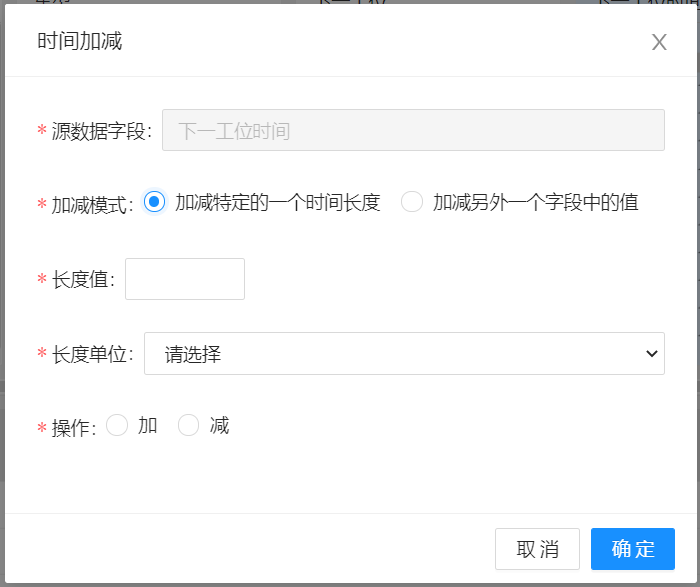The image size is (700, 587).
Task: Pick the 减 operation radio button
Action: click(188, 426)
